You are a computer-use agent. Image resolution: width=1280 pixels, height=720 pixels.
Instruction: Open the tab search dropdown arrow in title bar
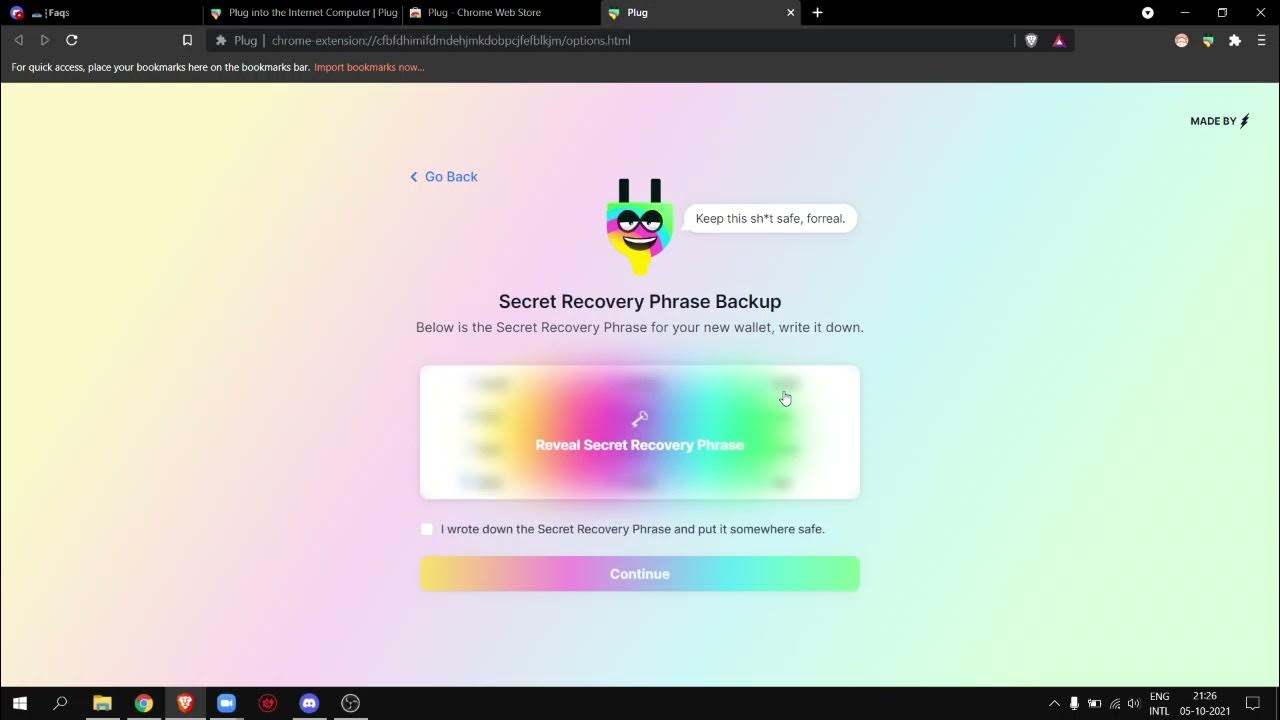pyautogui.click(x=1148, y=13)
